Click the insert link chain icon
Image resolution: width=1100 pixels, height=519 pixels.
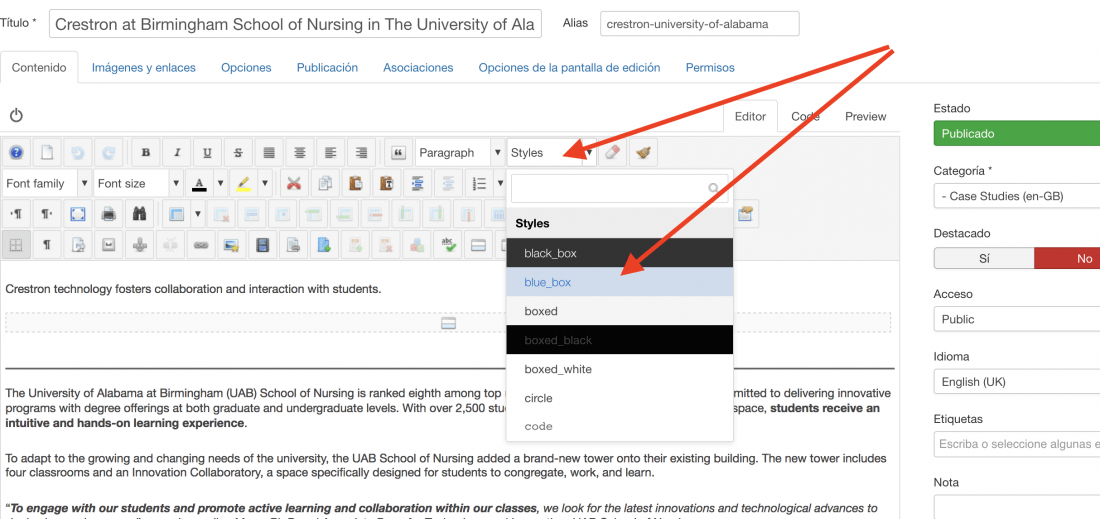(x=201, y=244)
